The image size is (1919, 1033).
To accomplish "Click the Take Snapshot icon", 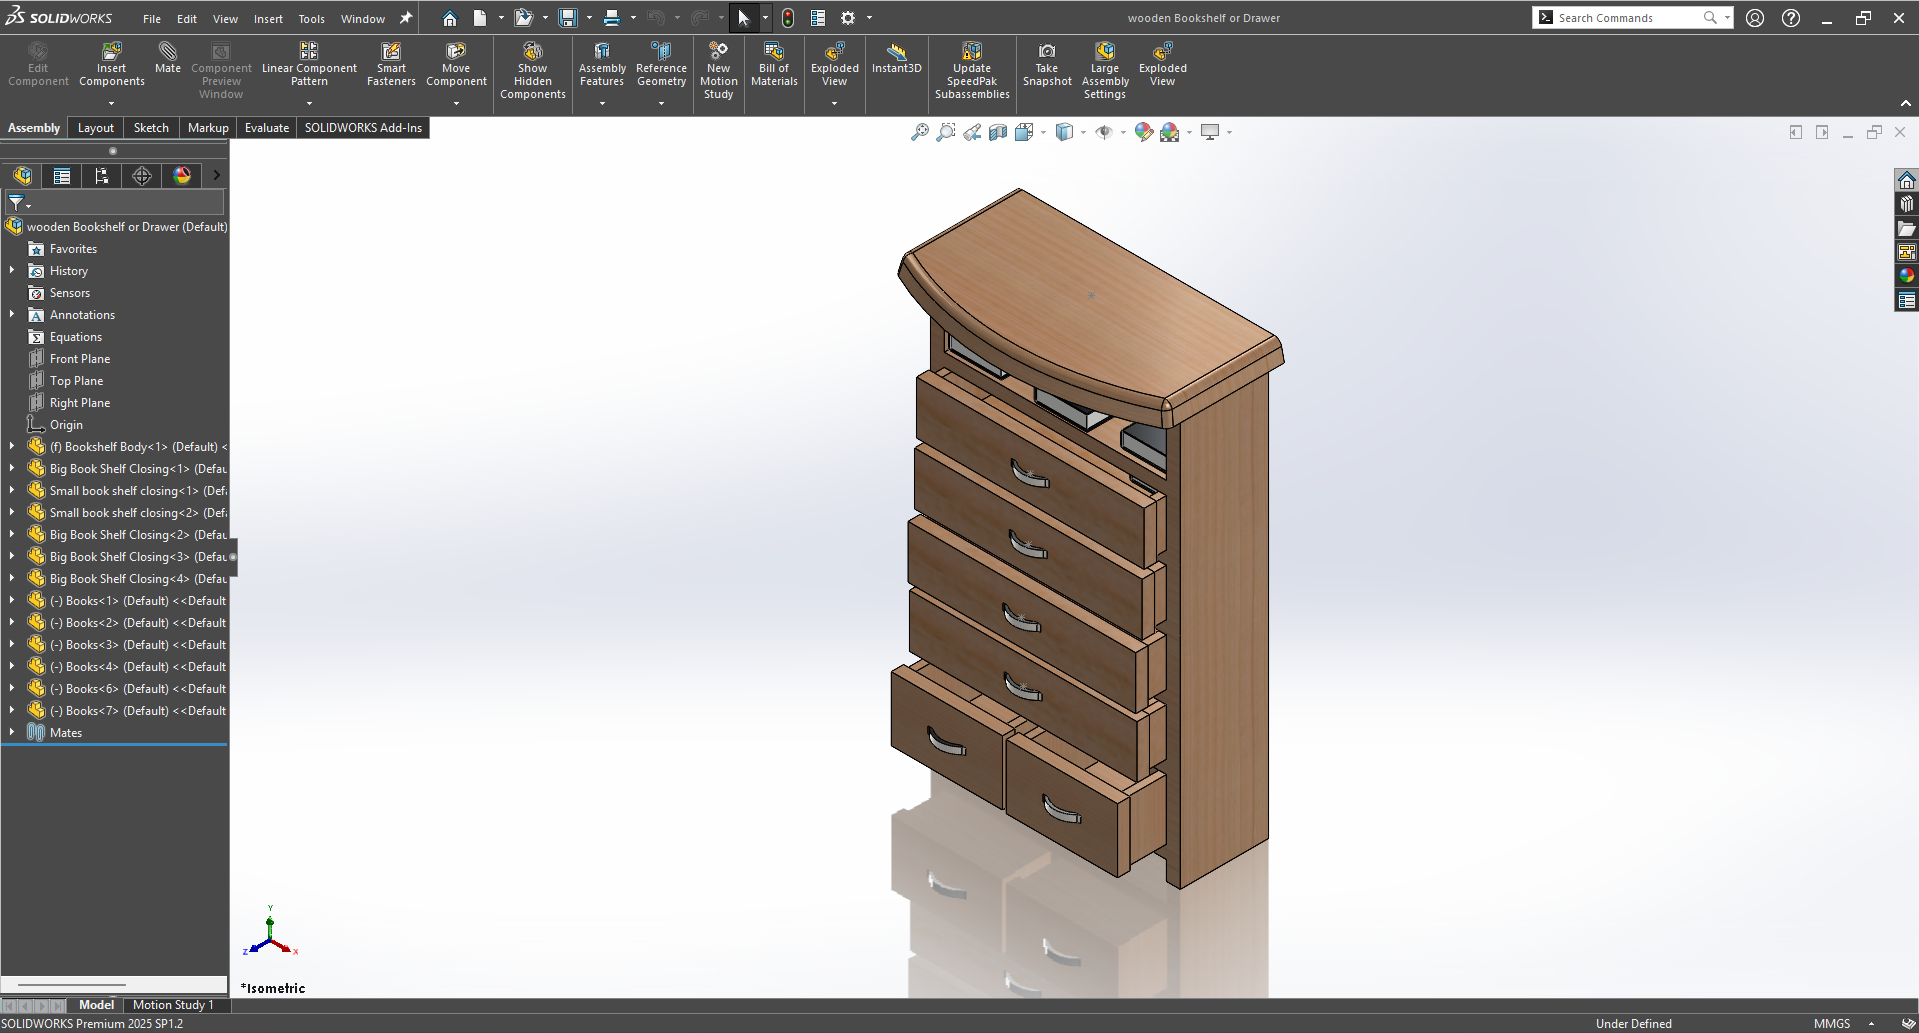I will click(x=1046, y=52).
